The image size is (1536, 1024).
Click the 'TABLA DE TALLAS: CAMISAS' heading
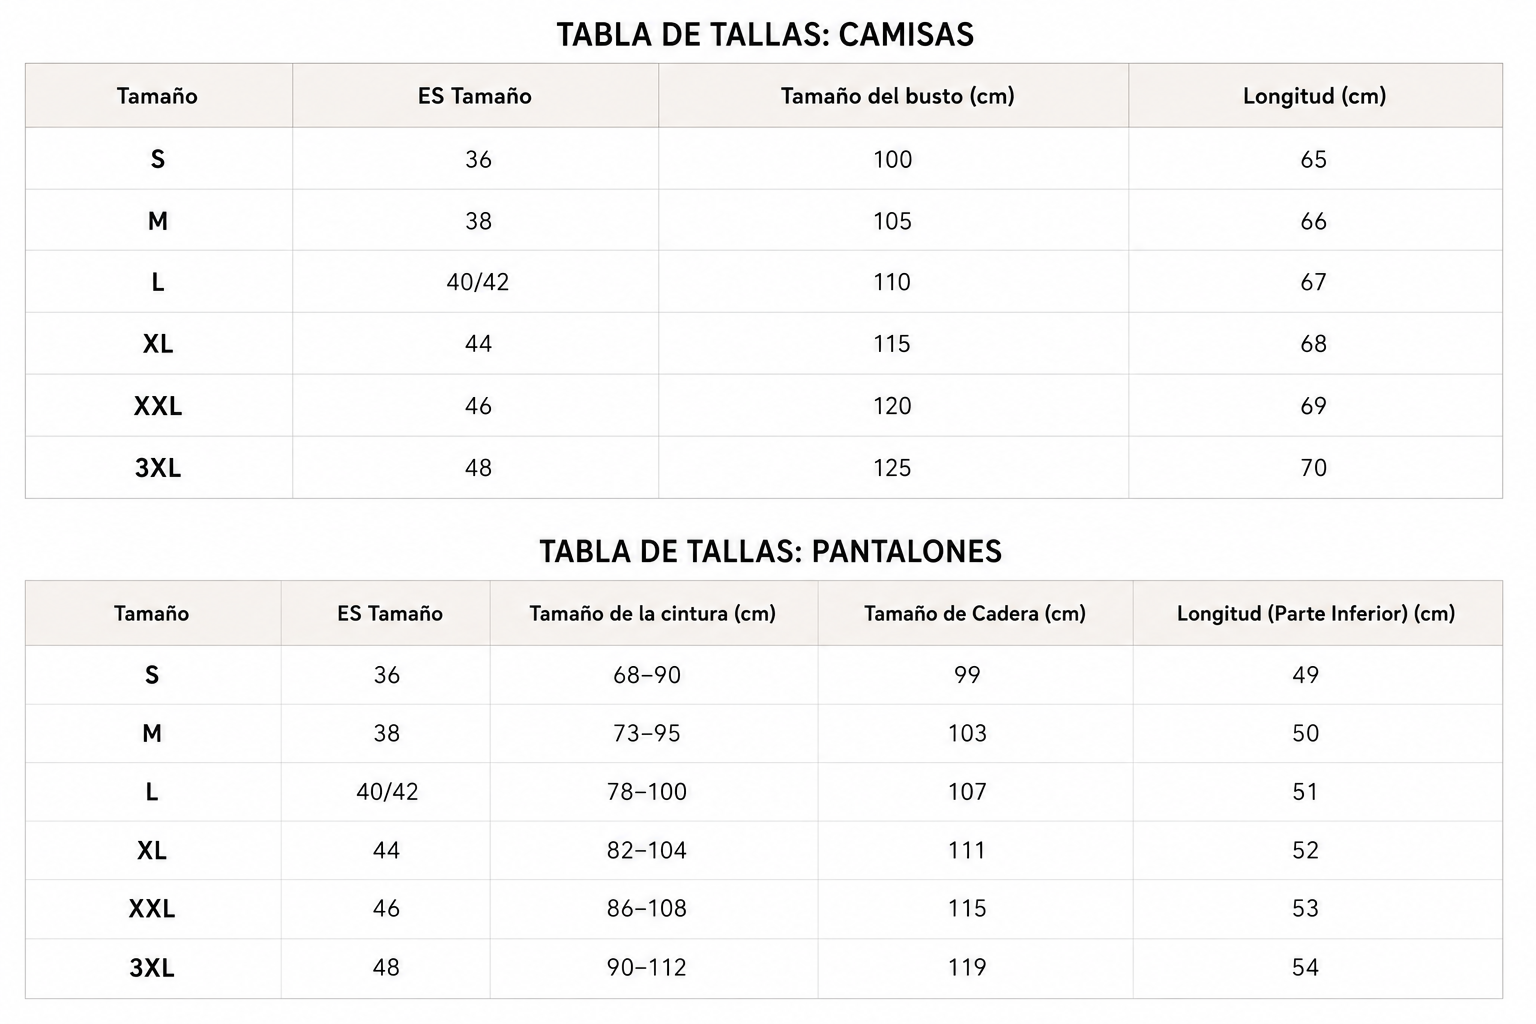(x=765, y=35)
